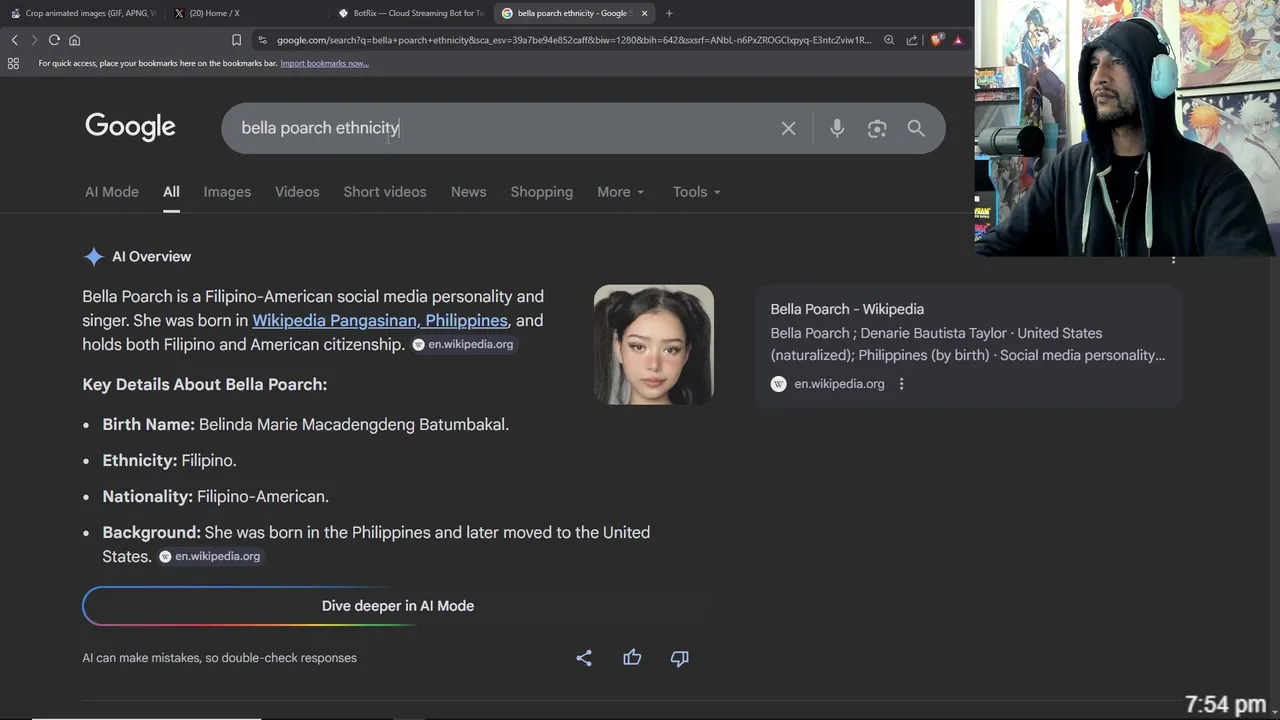Close the bella poarch ethnicity tab
1280x720 pixels.
click(x=644, y=13)
